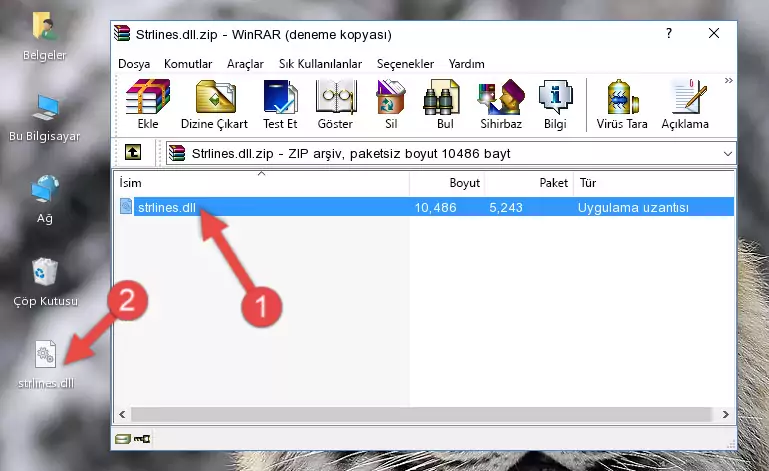Click the WinRAR title bar icon
Screen dimensions: 769x471
coord(122,34)
